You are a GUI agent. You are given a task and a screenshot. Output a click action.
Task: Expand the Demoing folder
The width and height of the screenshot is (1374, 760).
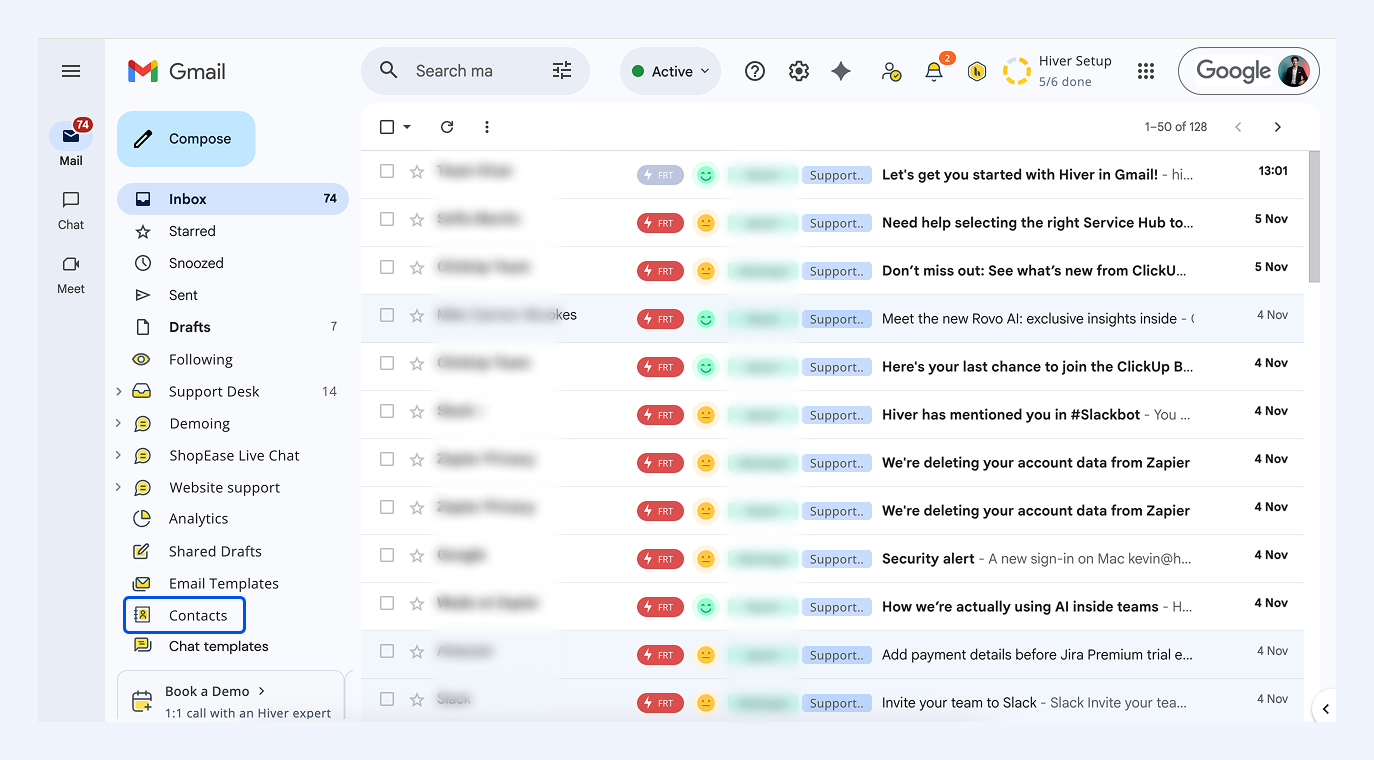point(118,423)
